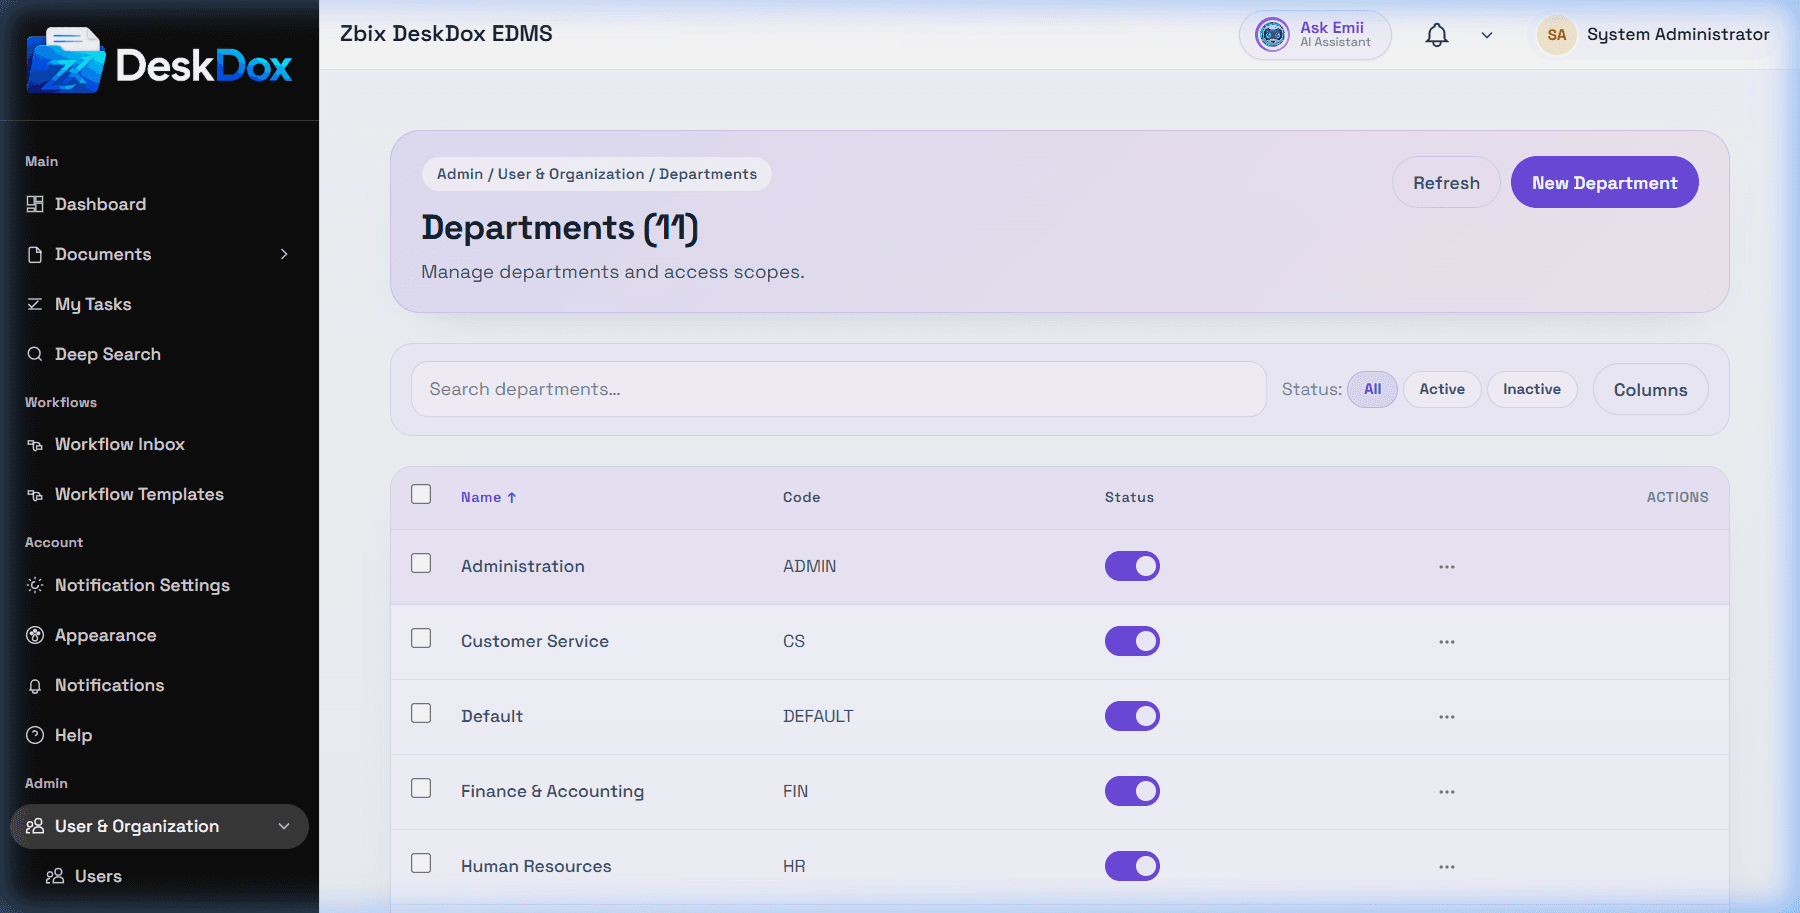Click User & Organization breadcrumb link
This screenshot has width=1800, height=913.
(571, 174)
